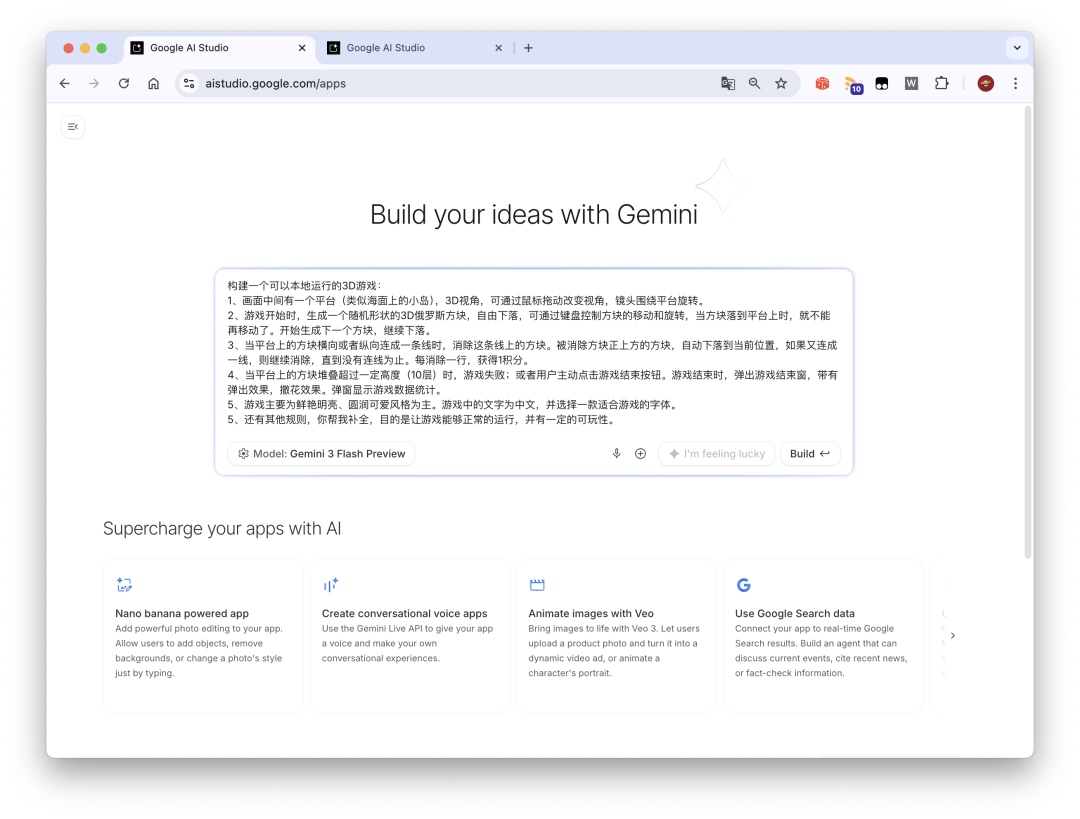Open the W extension icon
The image size is (1080, 819).
pyautogui.click(x=911, y=83)
